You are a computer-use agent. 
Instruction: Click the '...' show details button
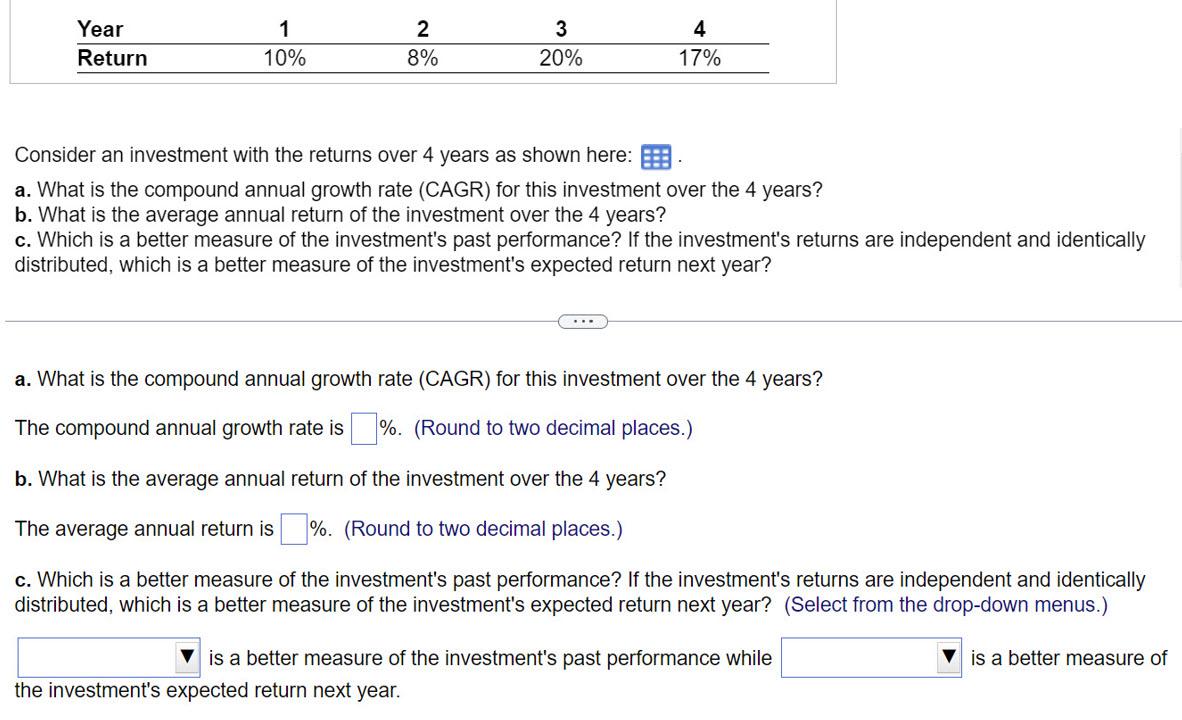click(583, 321)
